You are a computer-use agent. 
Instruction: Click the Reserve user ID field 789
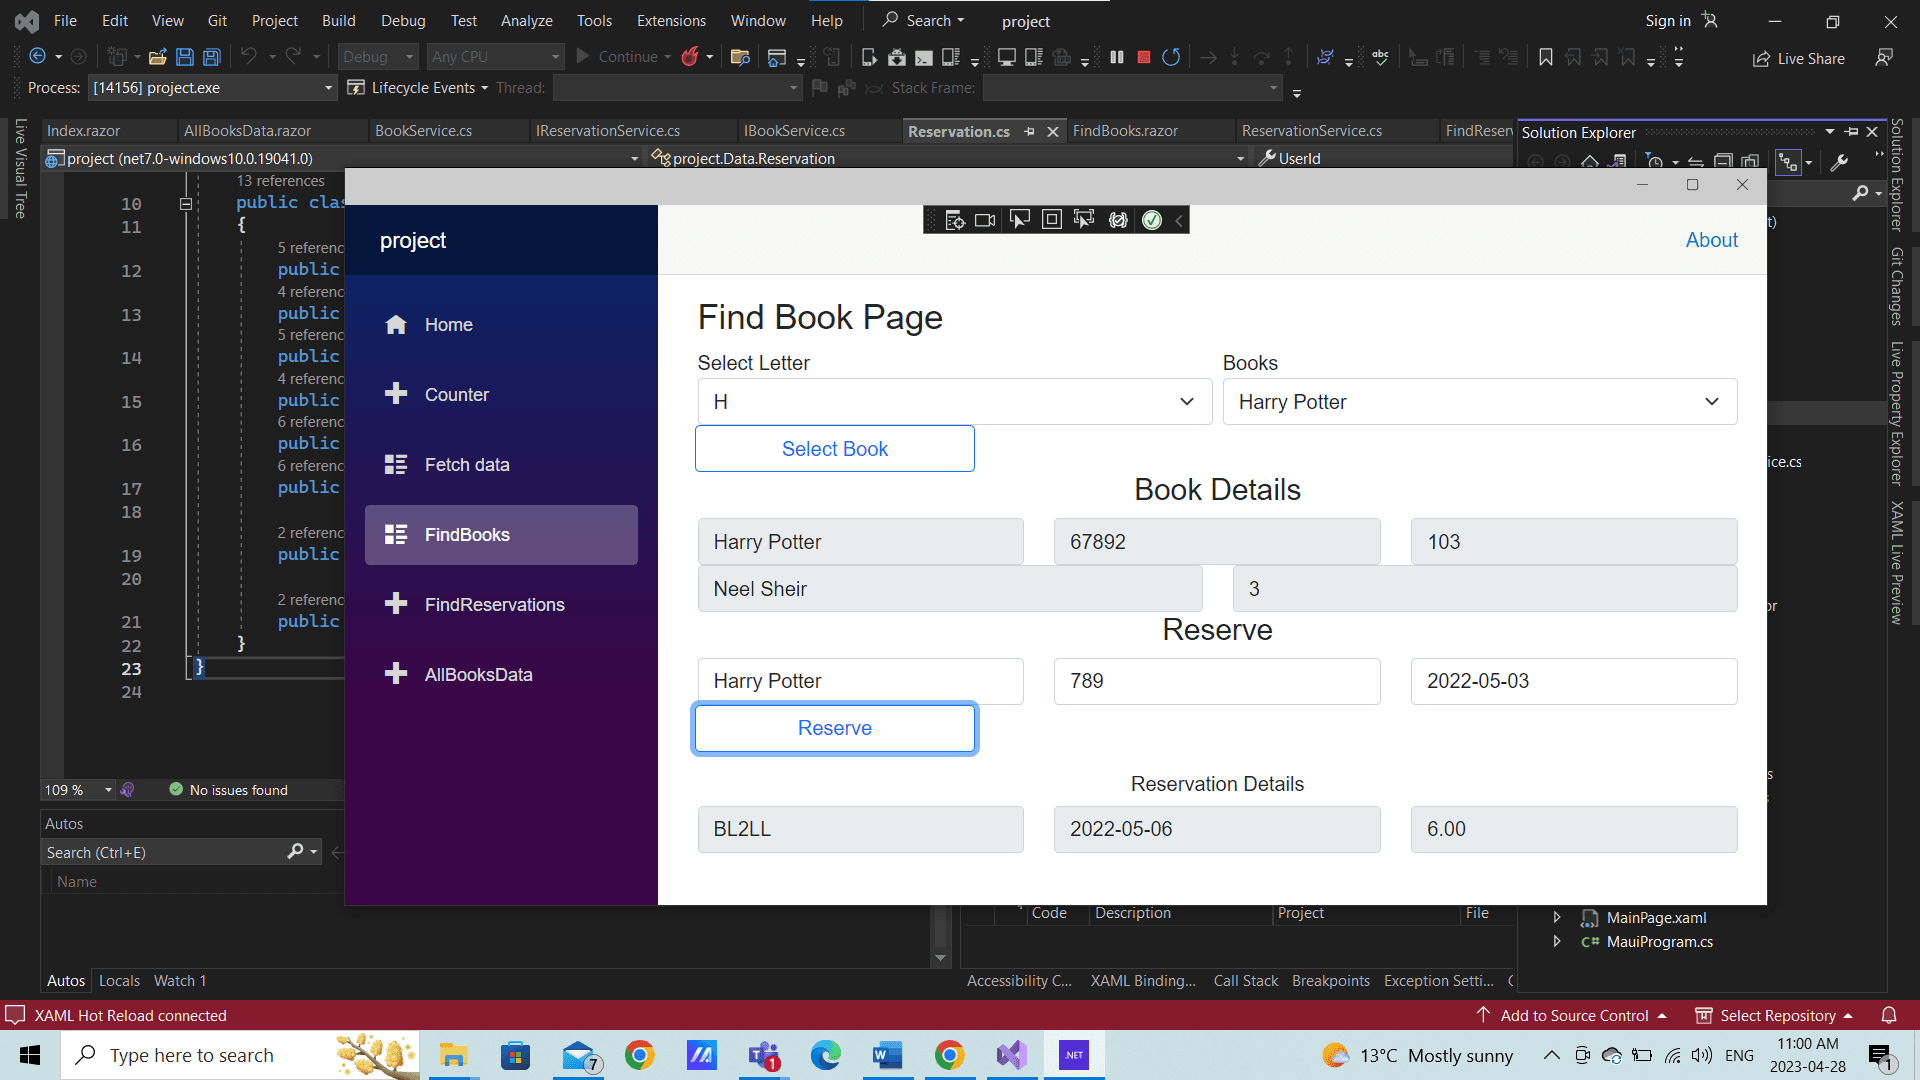click(x=1216, y=681)
